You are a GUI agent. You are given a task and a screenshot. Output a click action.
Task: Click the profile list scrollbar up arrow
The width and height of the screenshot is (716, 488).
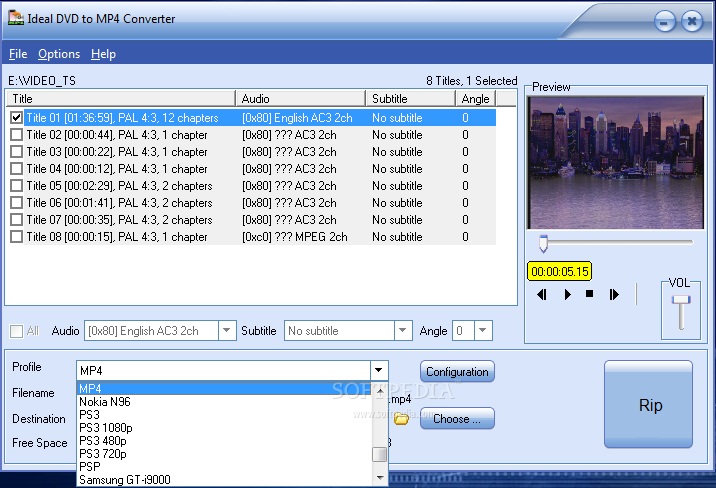380,391
